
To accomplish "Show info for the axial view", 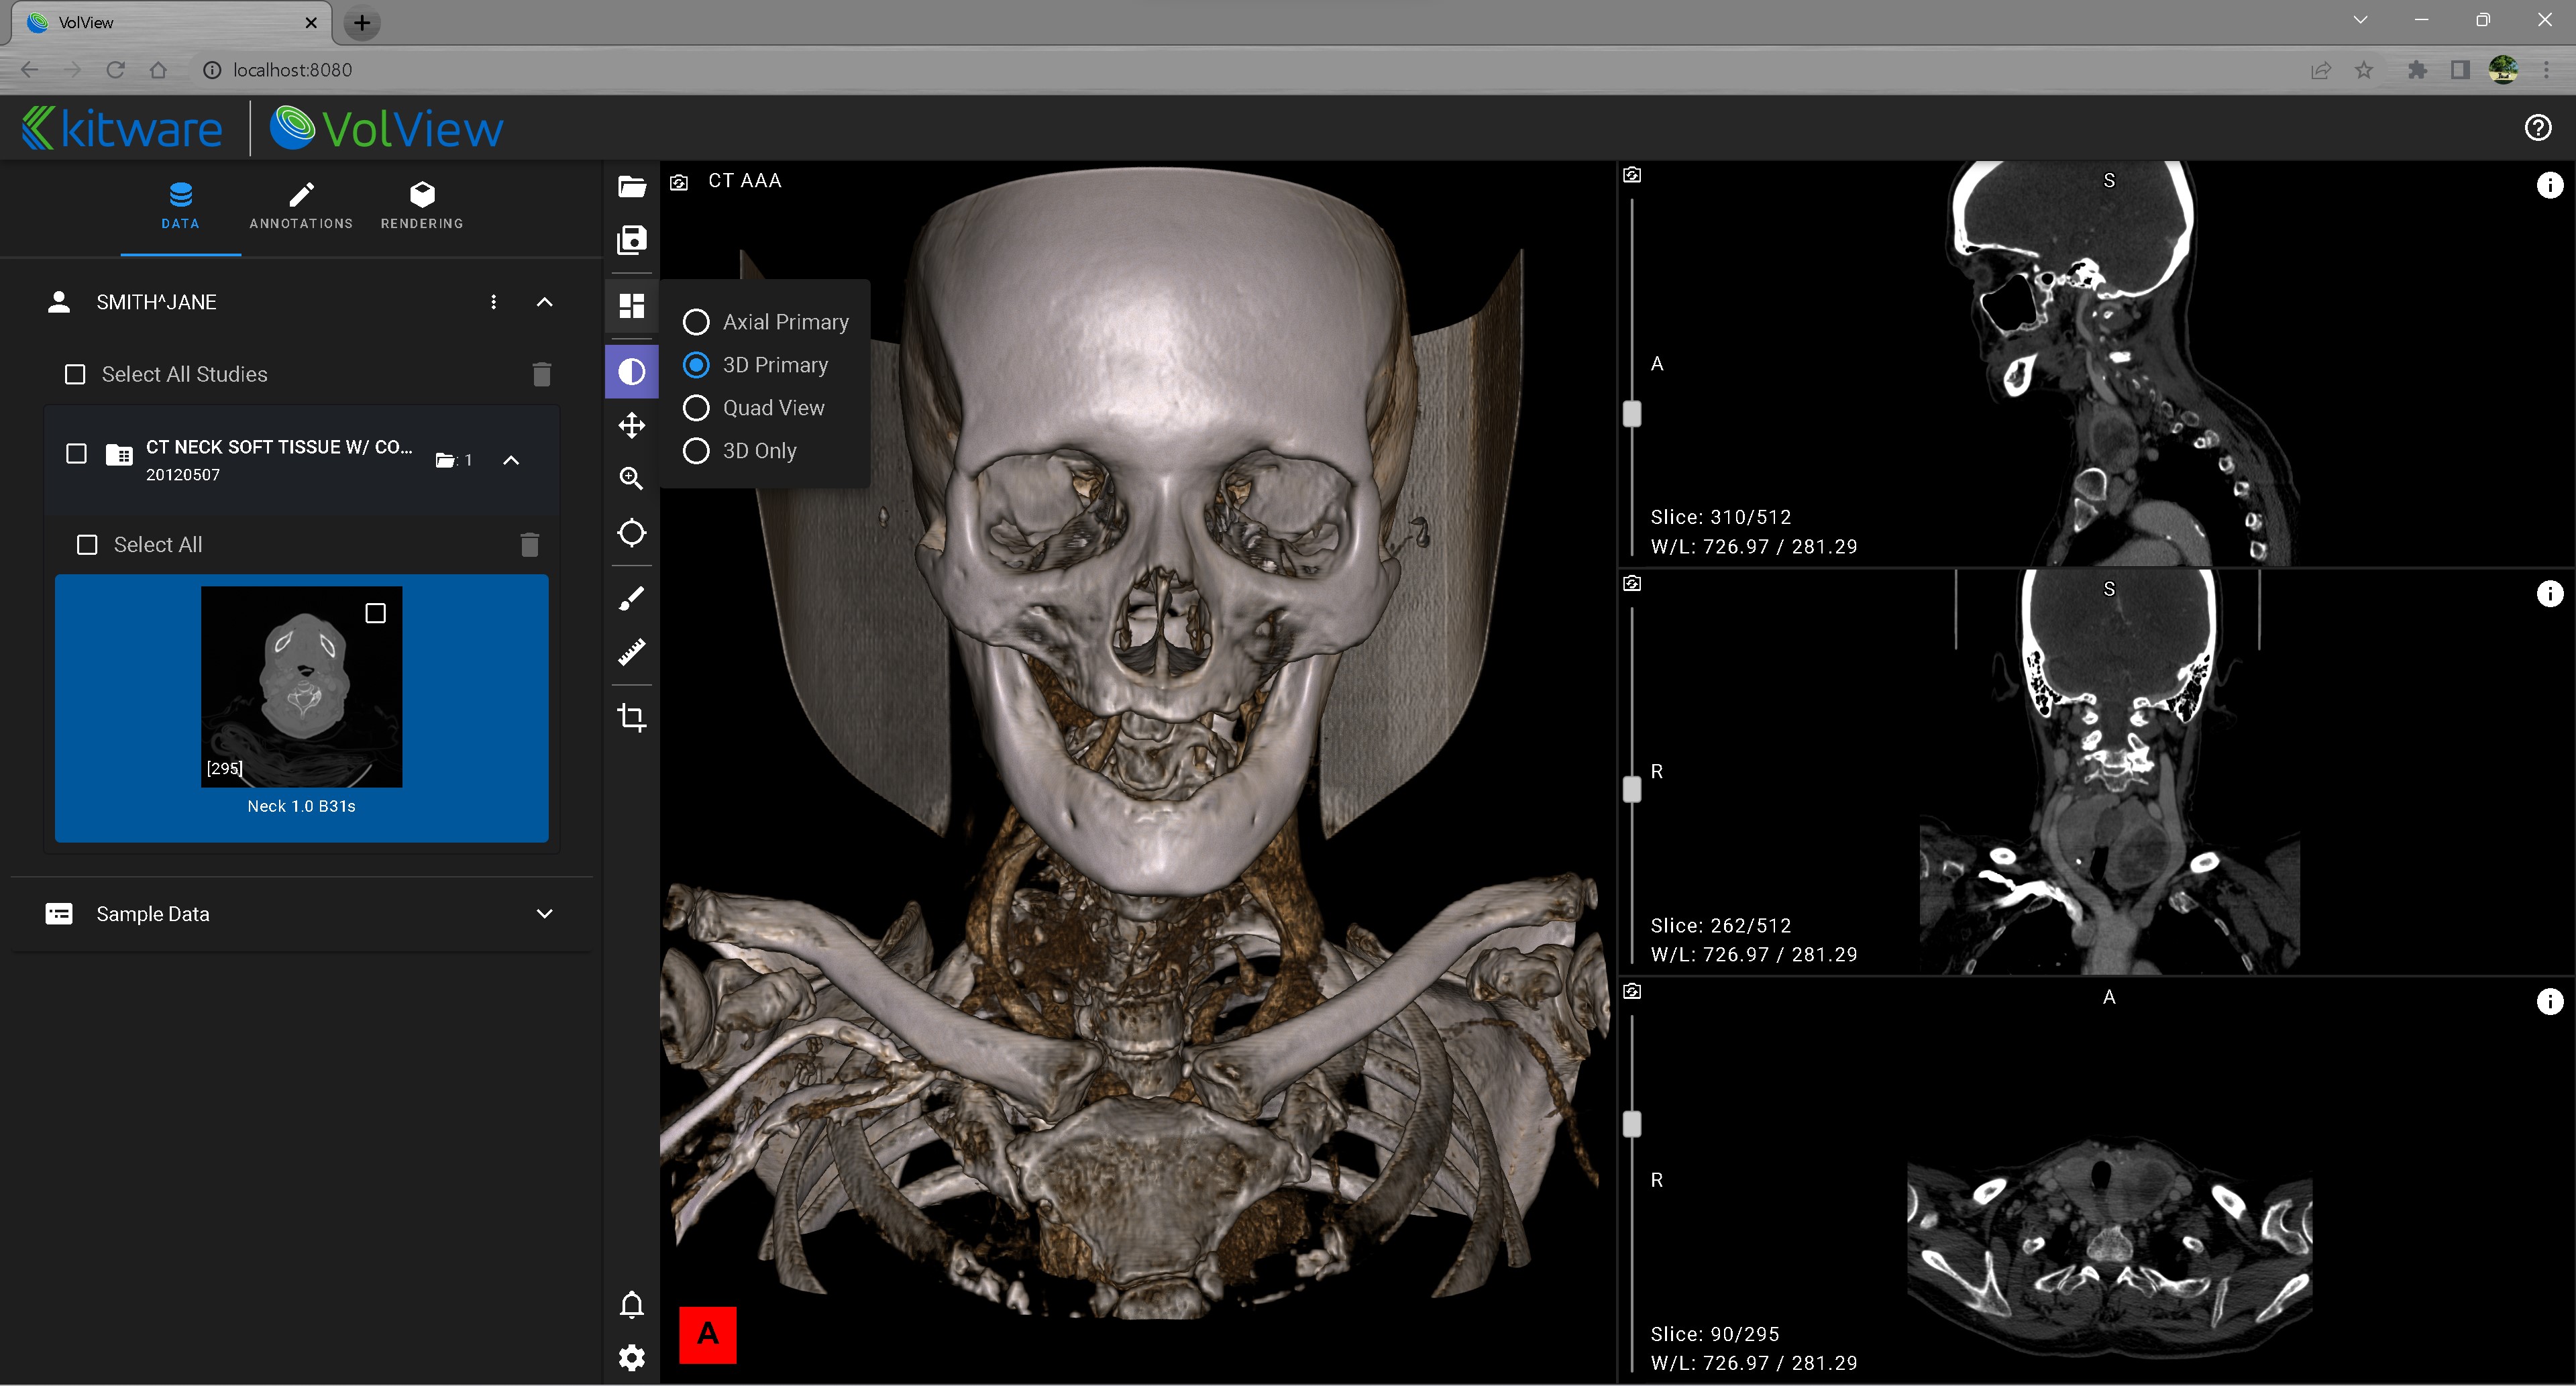I will [x=2550, y=1002].
